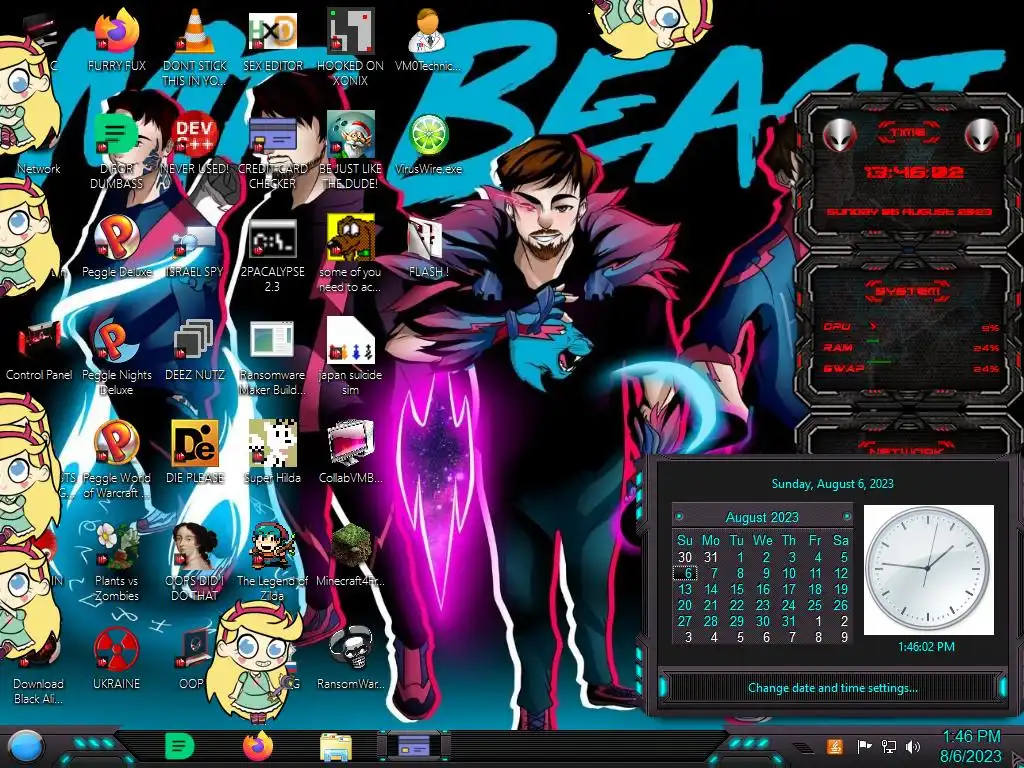
Task: Go to previous month in calendar
Action: (x=679, y=517)
